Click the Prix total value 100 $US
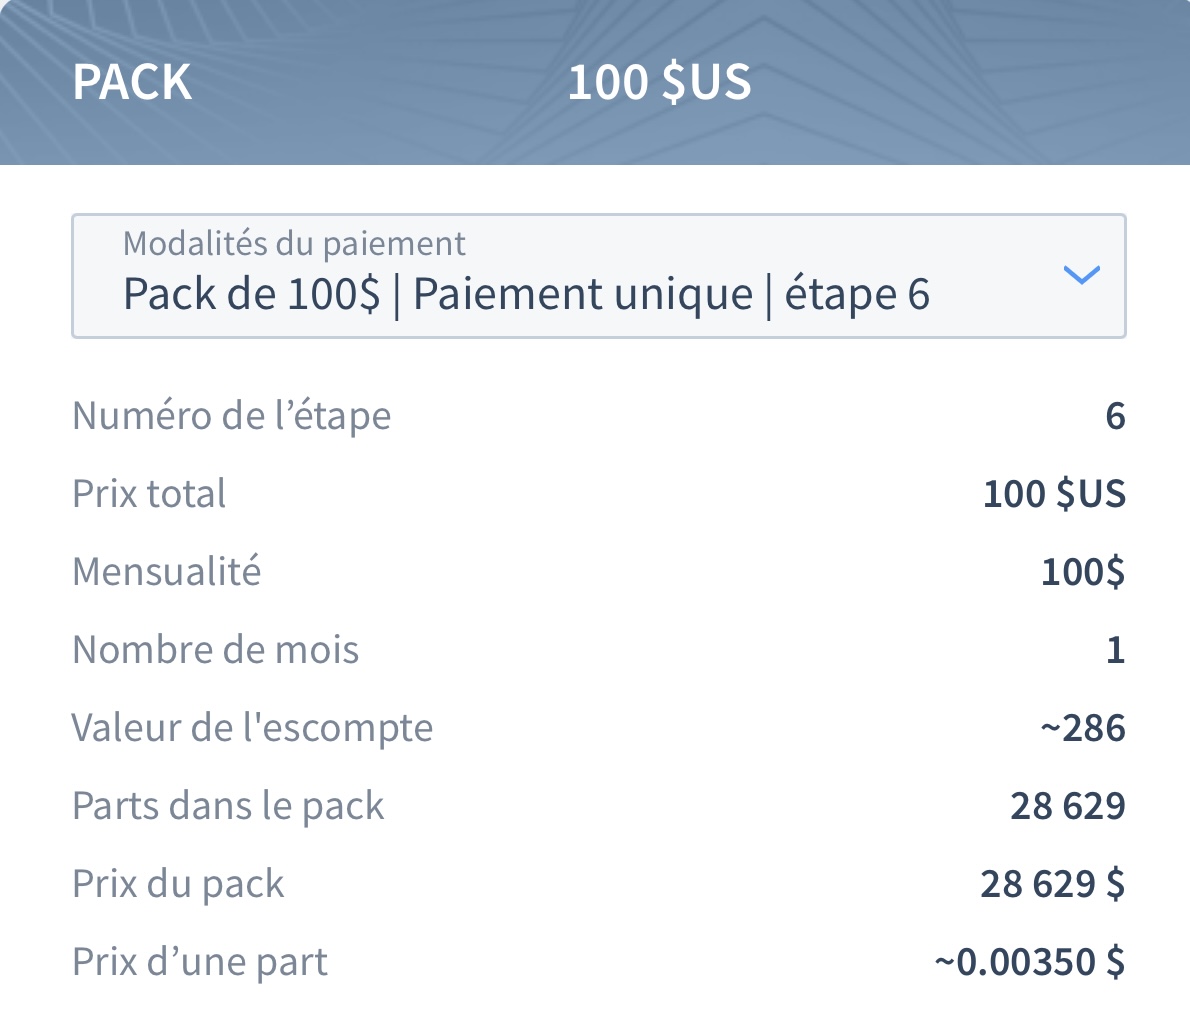1190x1017 pixels. point(1054,493)
